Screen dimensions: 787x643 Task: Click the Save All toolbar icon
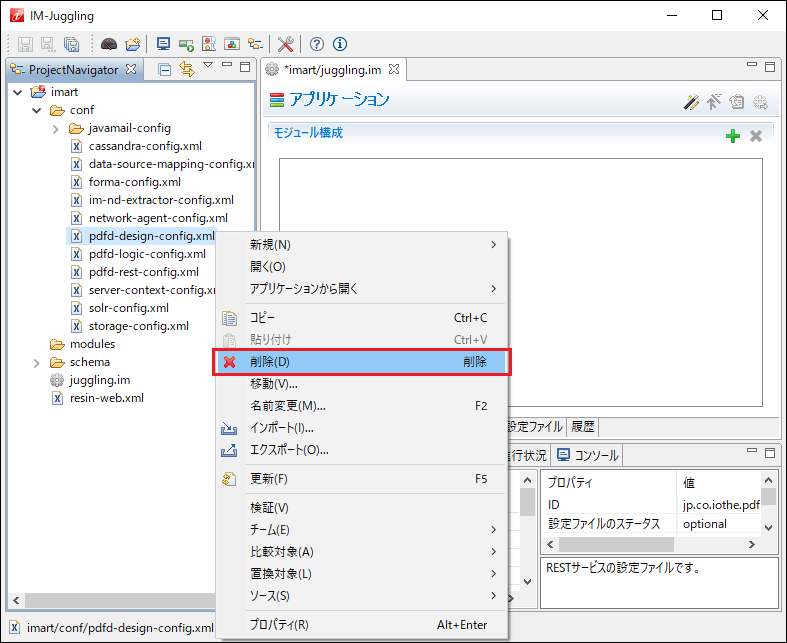72,44
